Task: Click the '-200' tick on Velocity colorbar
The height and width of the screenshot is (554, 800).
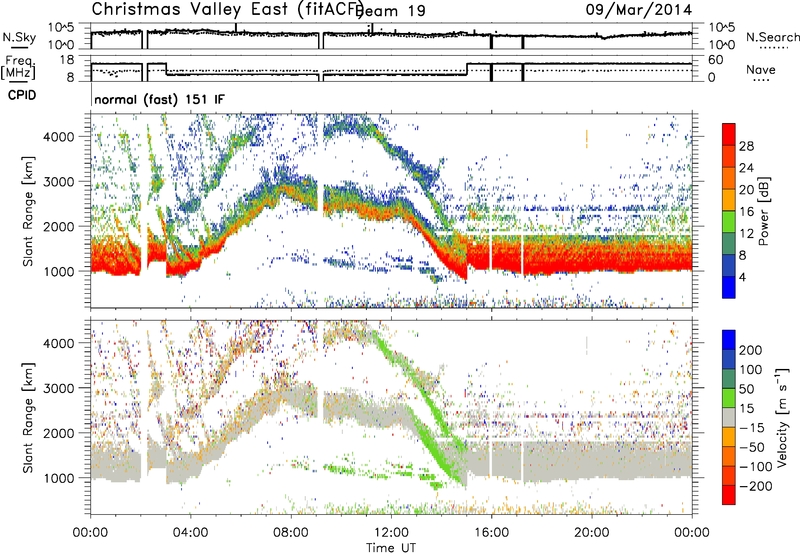Action: 756,486
